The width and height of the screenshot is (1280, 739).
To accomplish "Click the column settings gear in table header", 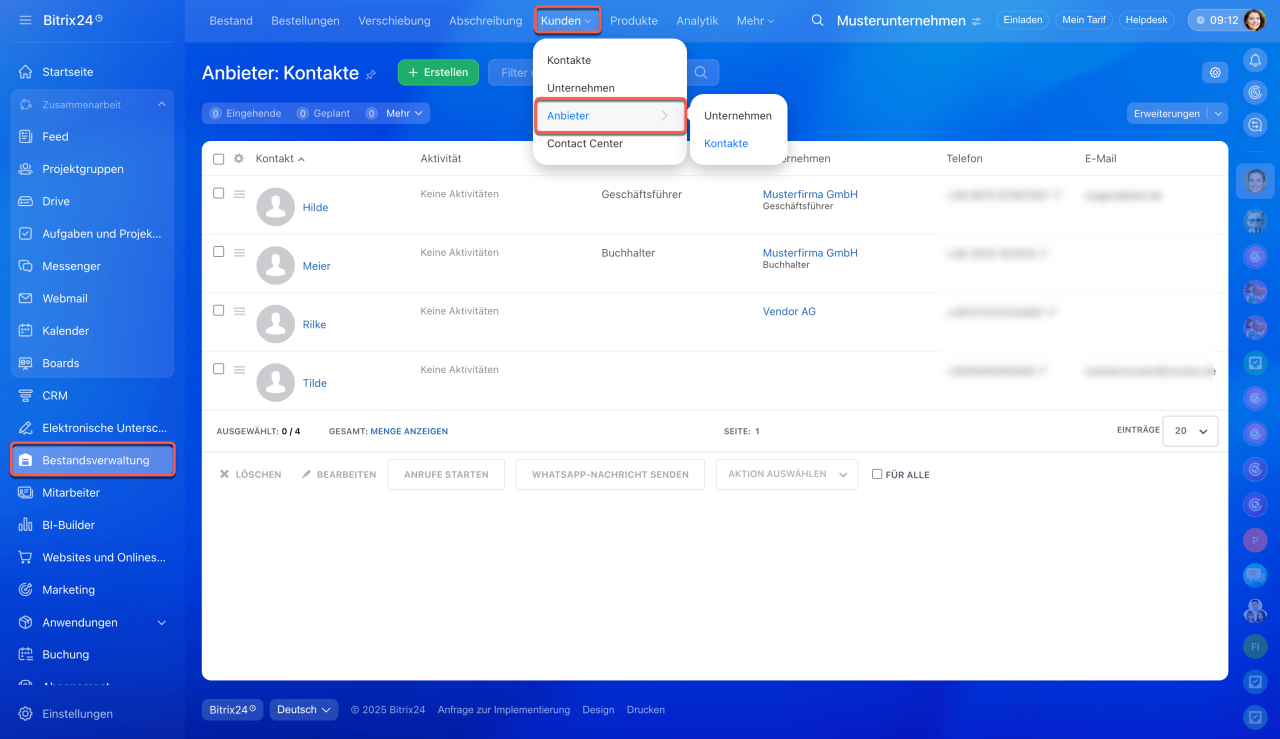I will 238,159.
